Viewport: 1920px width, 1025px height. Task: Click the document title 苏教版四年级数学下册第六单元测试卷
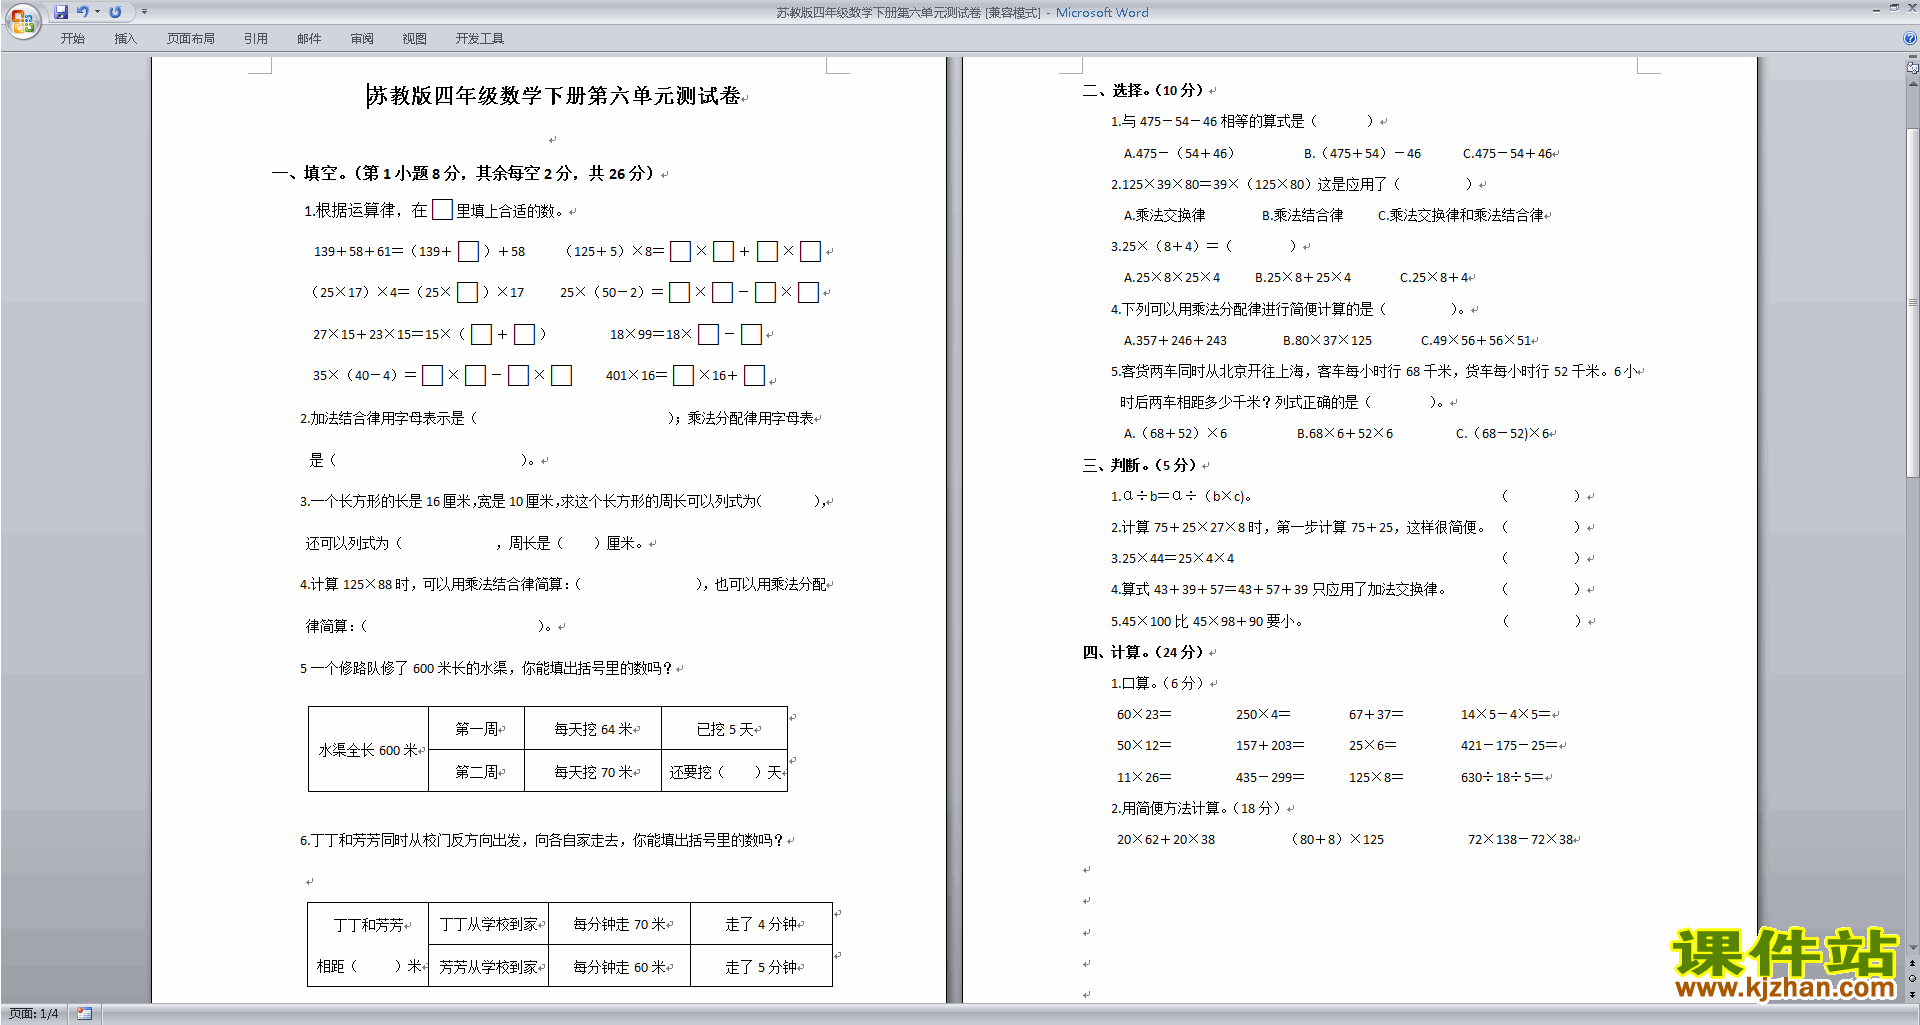(x=555, y=95)
